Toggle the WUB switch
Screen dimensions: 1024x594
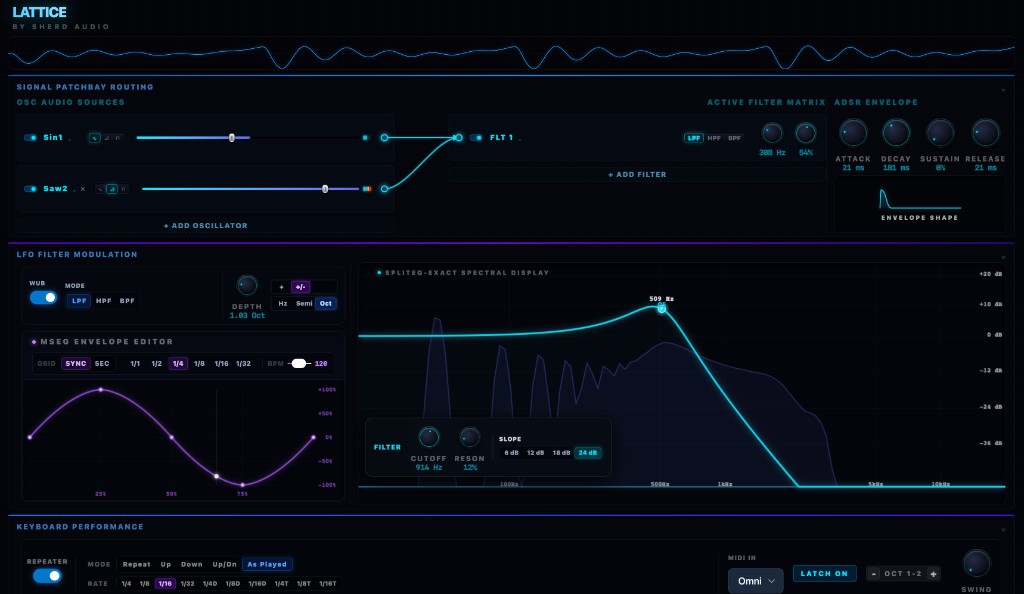pyautogui.click(x=43, y=298)
